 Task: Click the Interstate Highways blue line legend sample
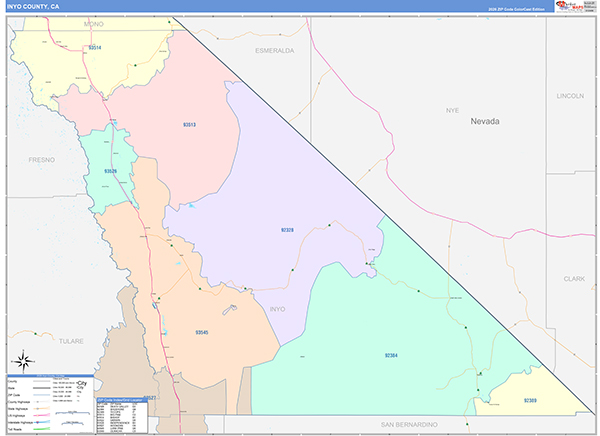click(x=42, y=422)
